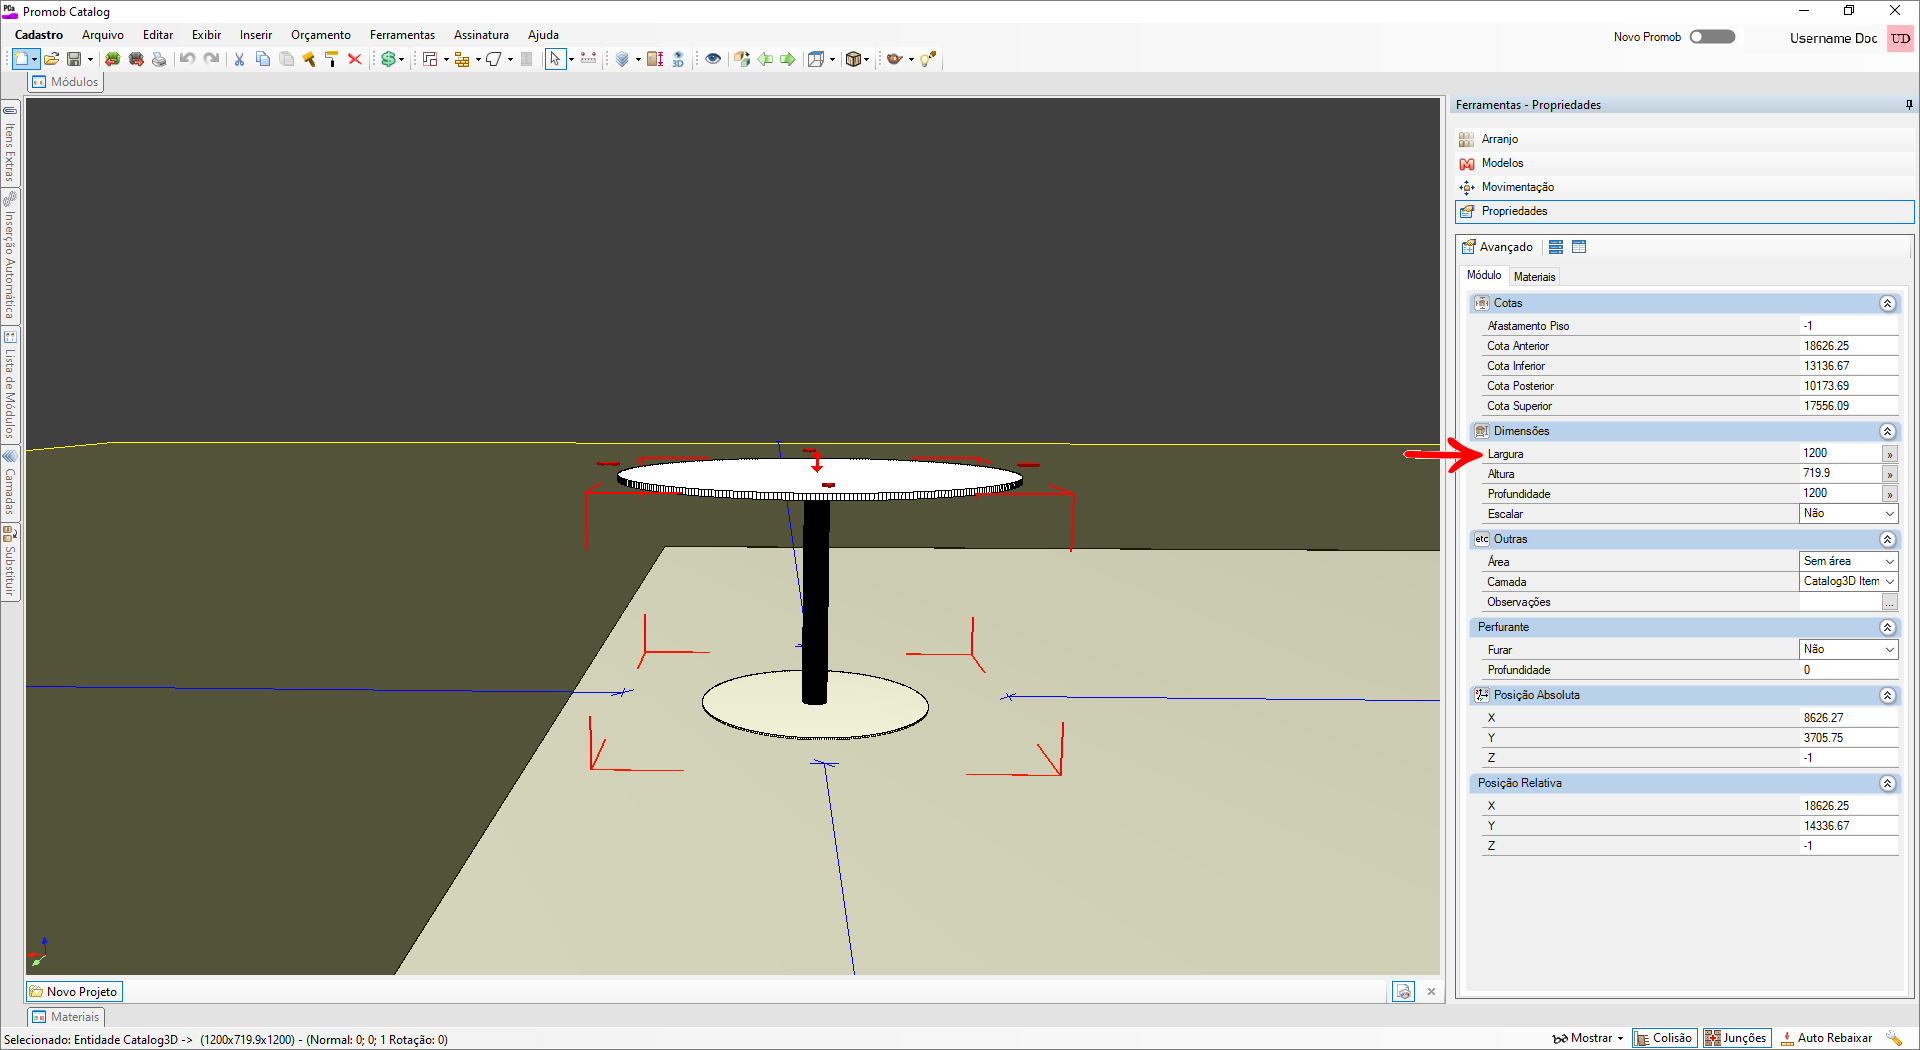The image size is (1920, 1050).
Task: Activate the selection arrow cursor tool
Action: pyautogui.click(x=555, y=59)
